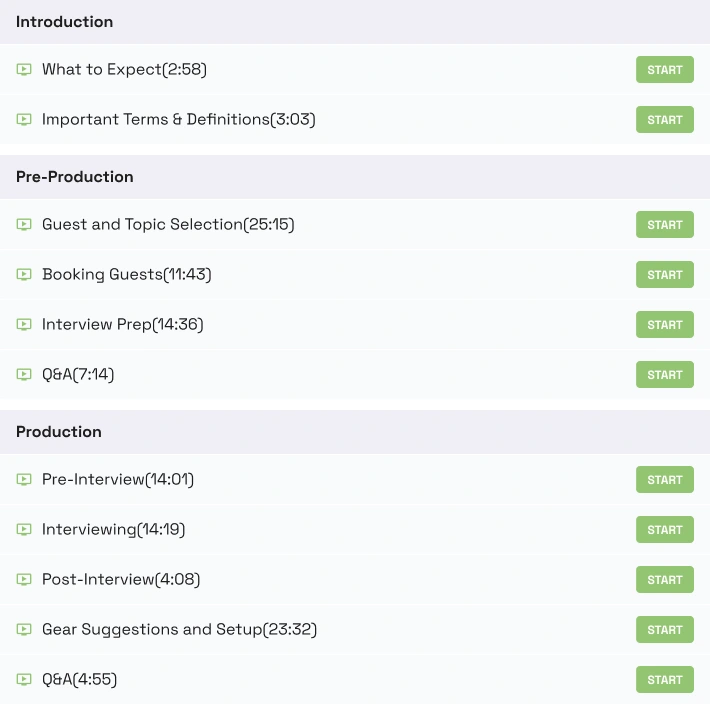Click video icon next to Gear Suggestions and Setup
710x705 pixels.
[x=24, y=630]
